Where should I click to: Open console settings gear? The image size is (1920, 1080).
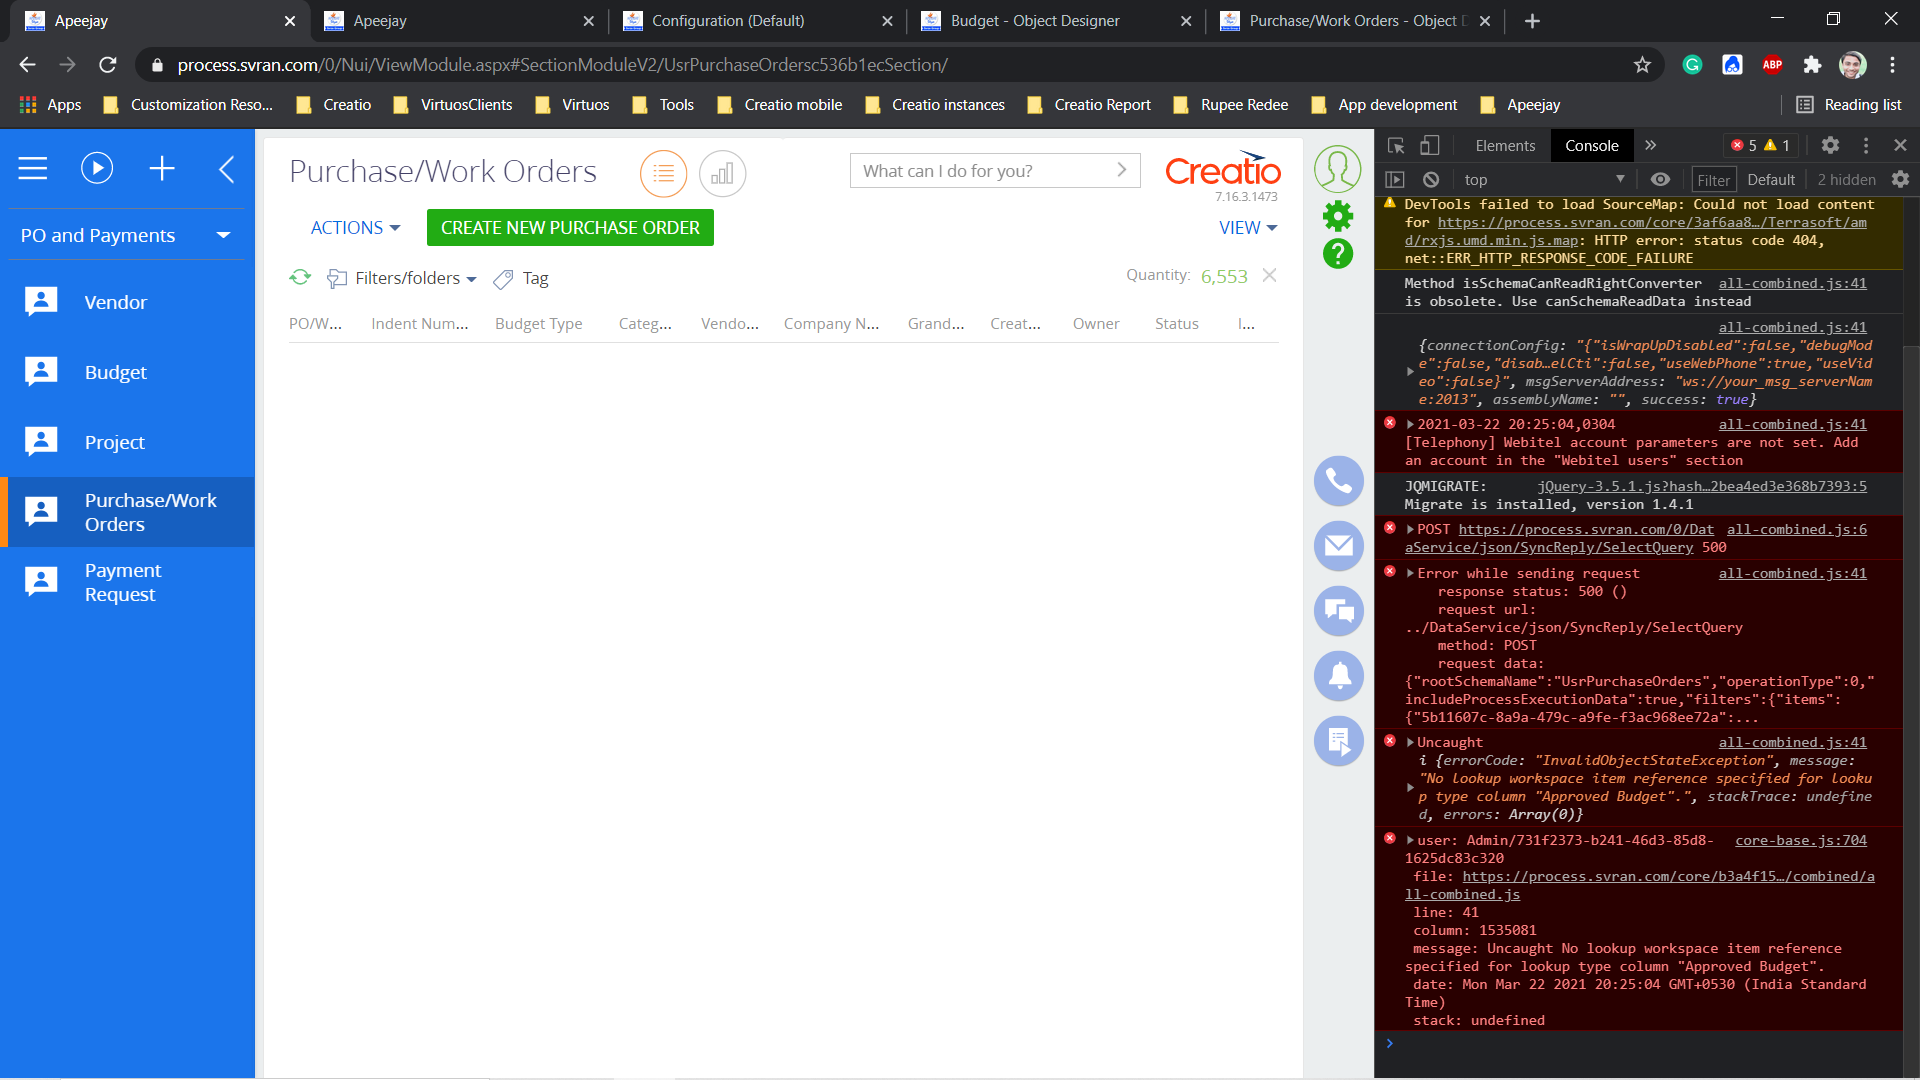tap(1900, 179)
